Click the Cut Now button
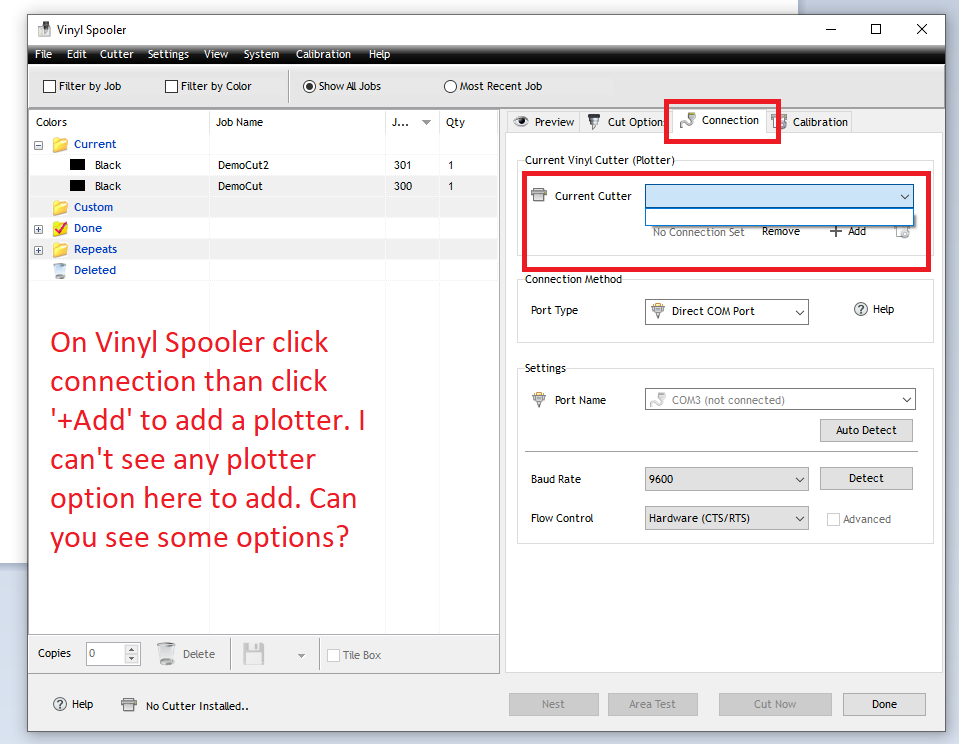The image size is (959, 744). point(775,704)
